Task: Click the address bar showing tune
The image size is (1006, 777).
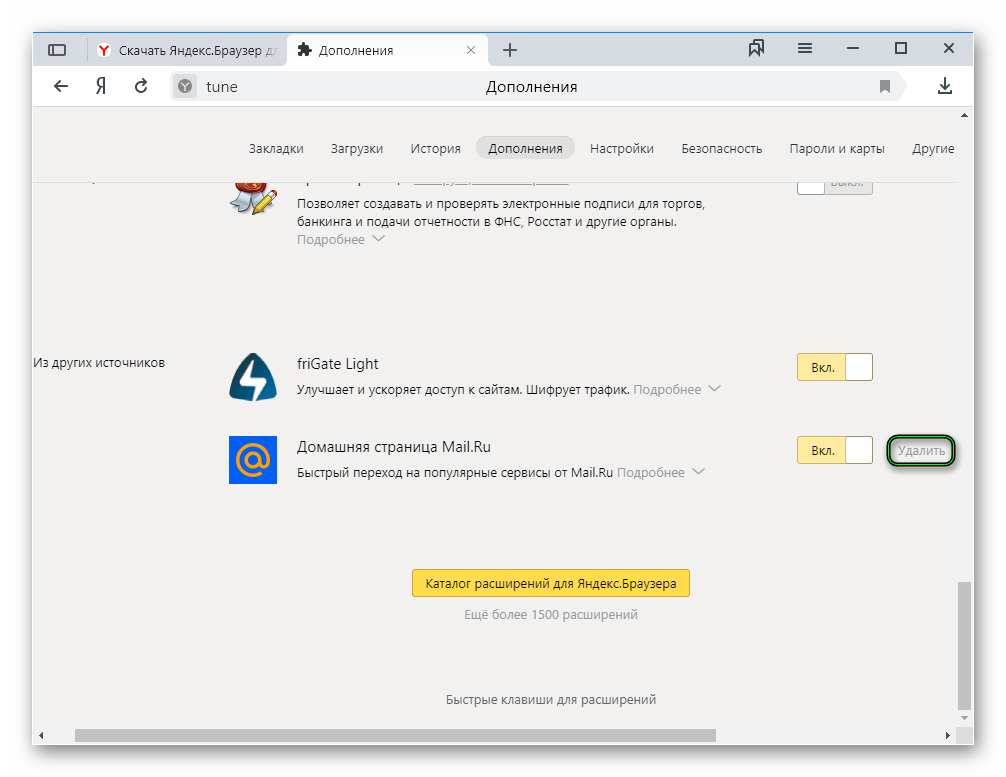Action: tap(531, 87)
